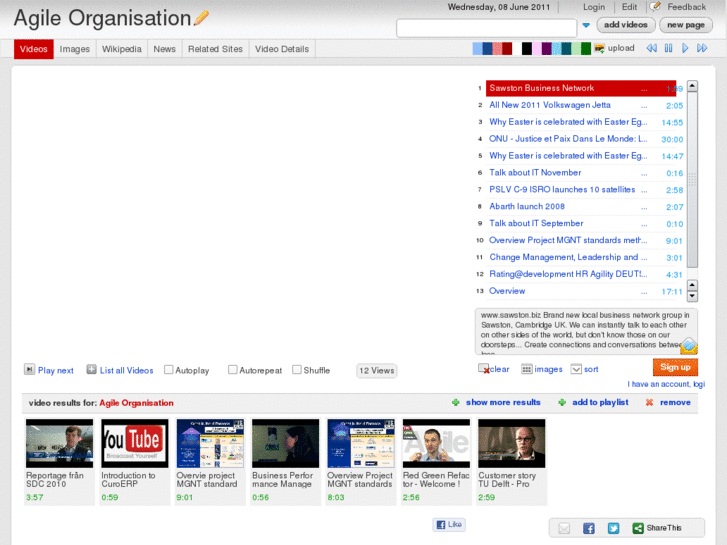Click the orange Sign up button
Screen dimensions: 727x545
[x=675, y=367]
